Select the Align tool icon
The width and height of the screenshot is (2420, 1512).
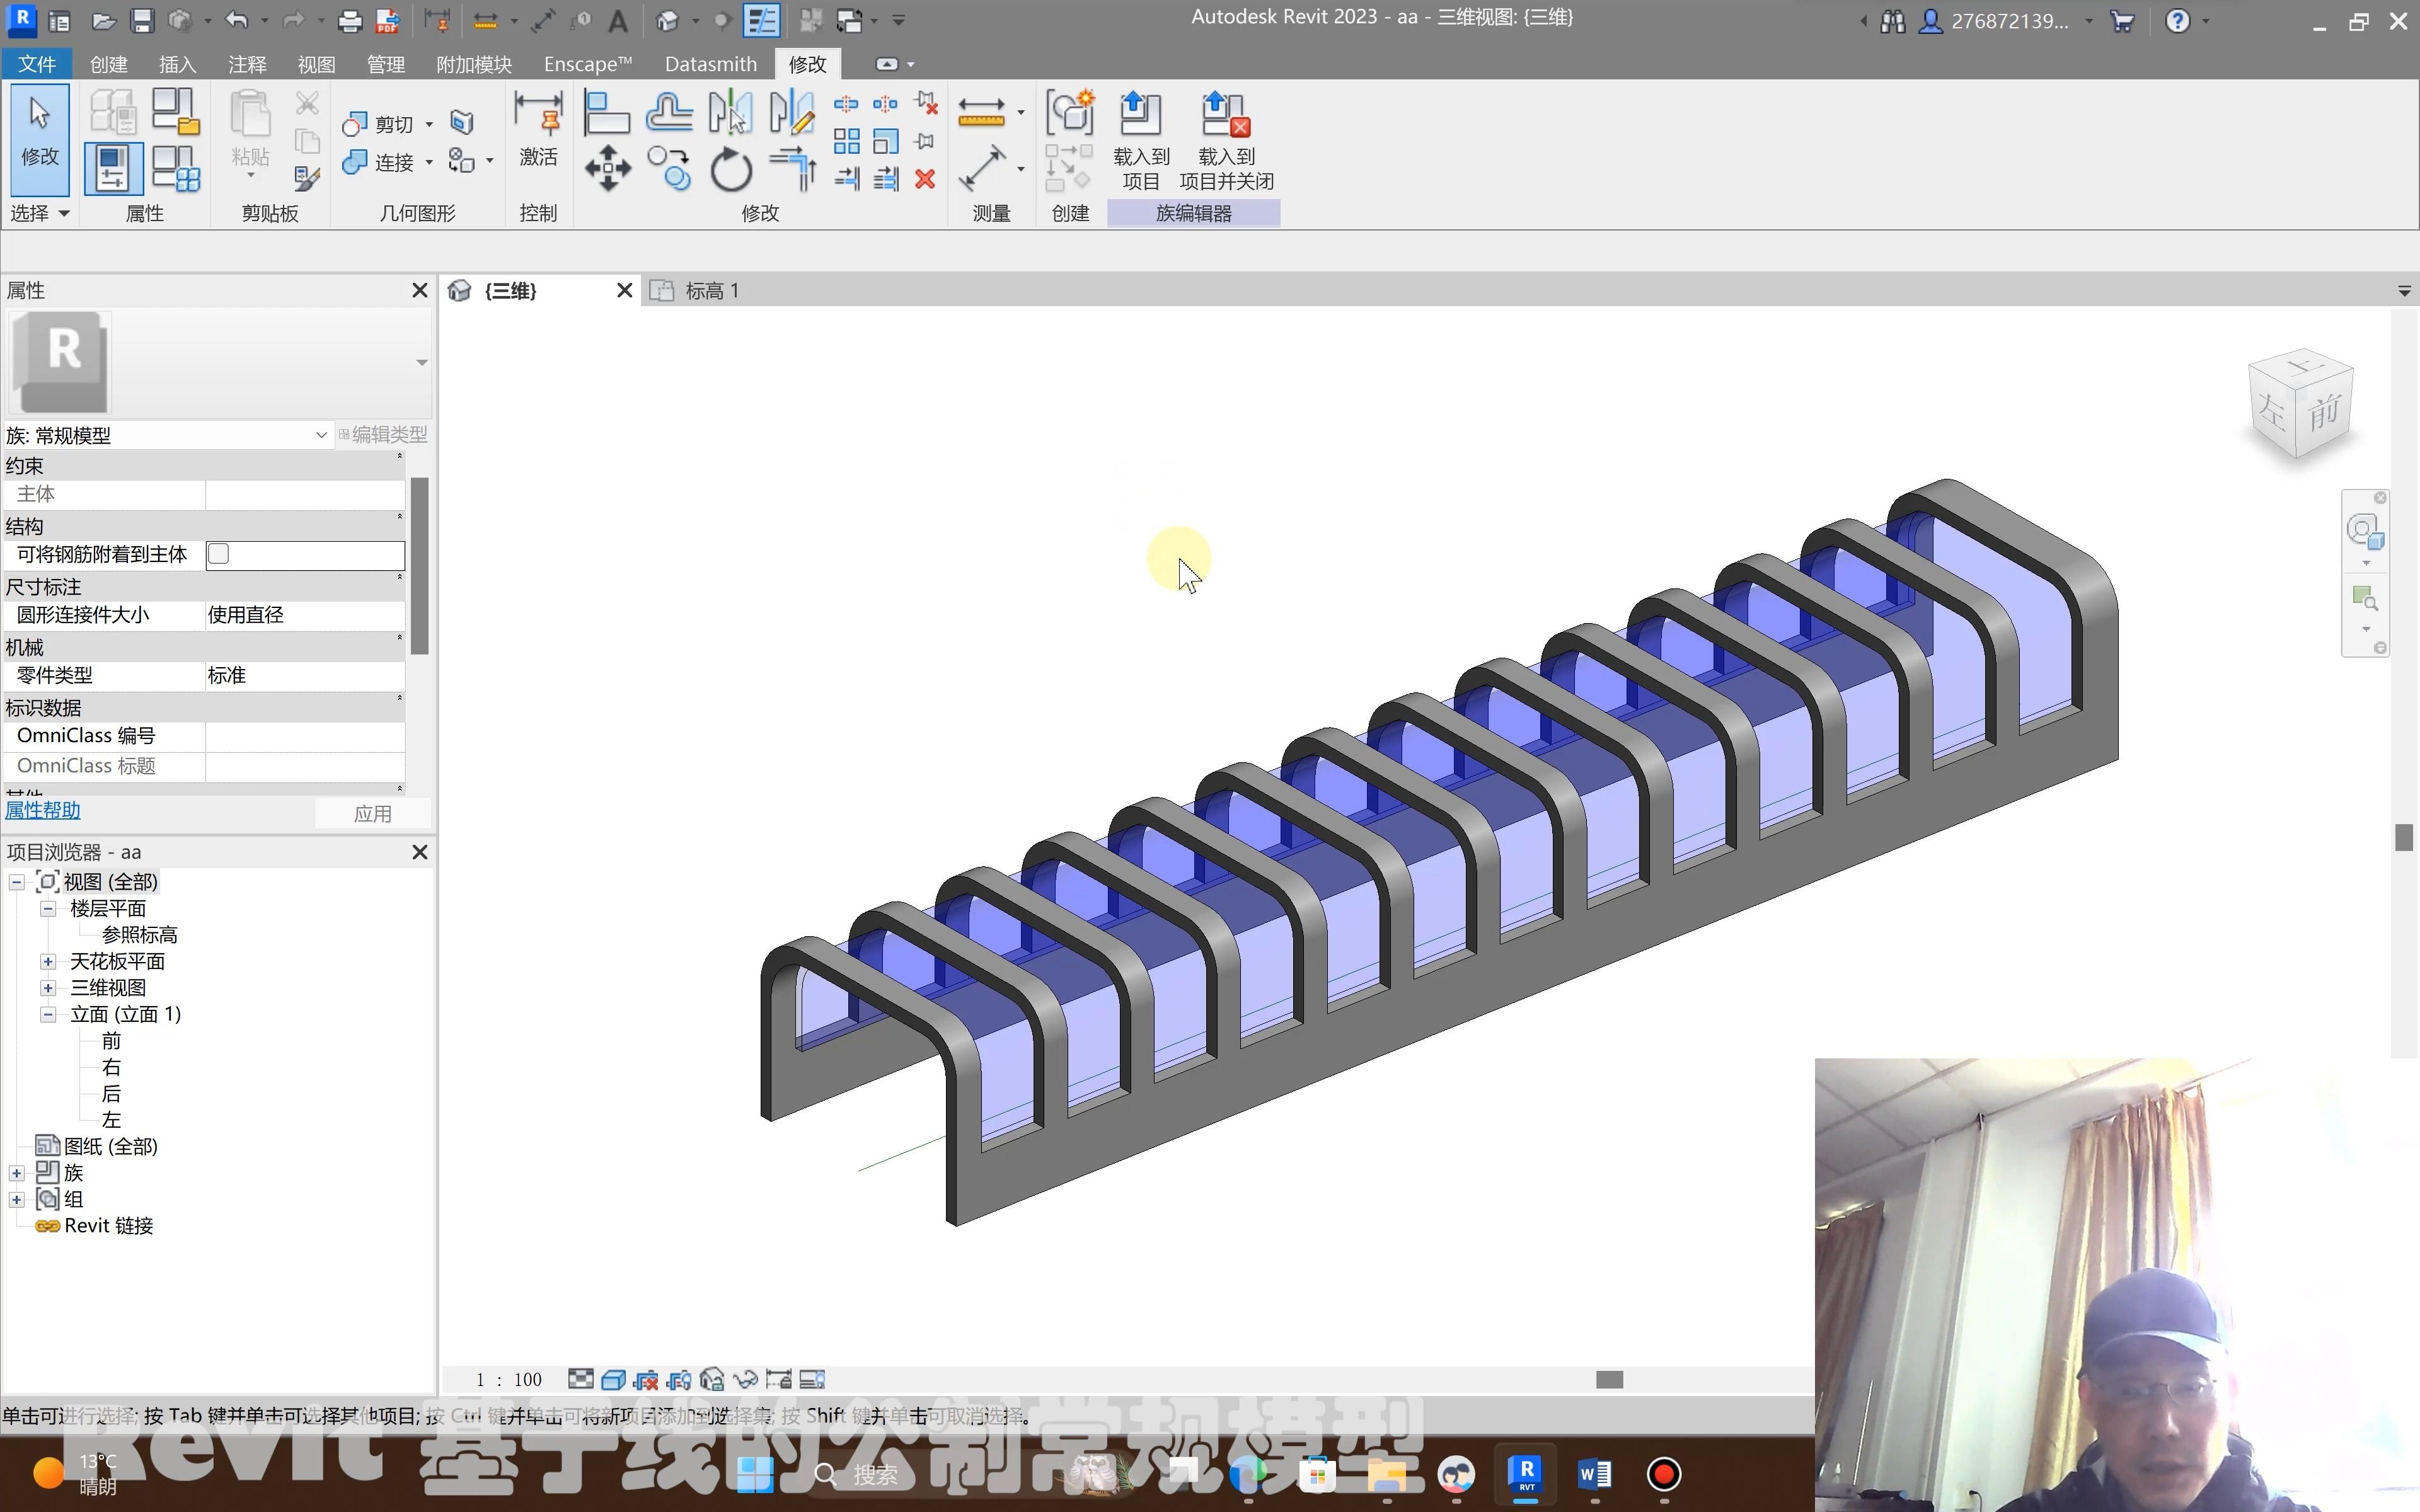pyautogui.click(x=606, y=112)
